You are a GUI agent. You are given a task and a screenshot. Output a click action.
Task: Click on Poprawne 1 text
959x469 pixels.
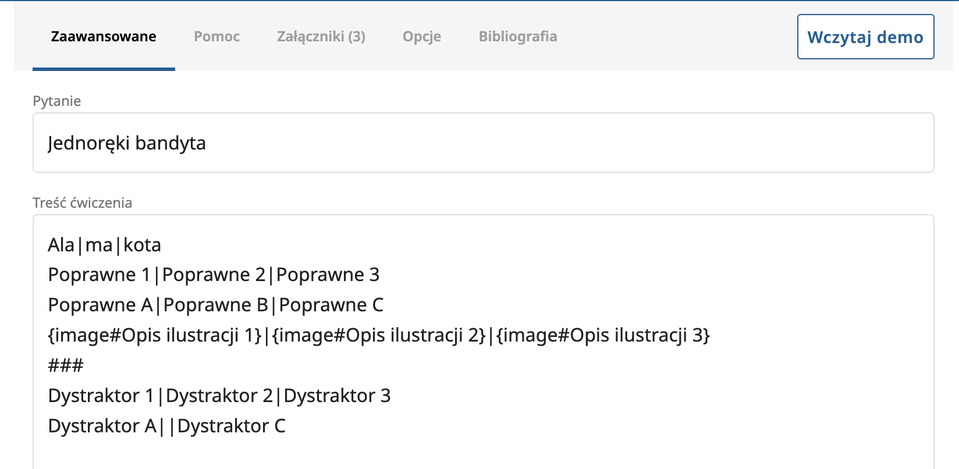click(x=104, y=275)
